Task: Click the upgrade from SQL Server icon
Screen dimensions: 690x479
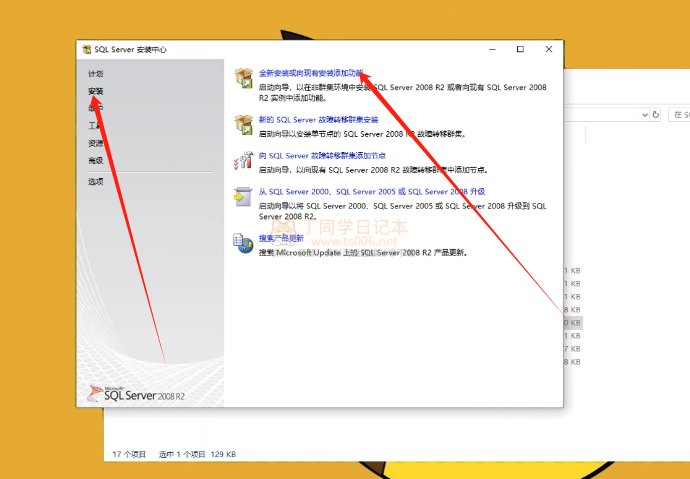Action: pyautogui.click(x=243, y=197)
